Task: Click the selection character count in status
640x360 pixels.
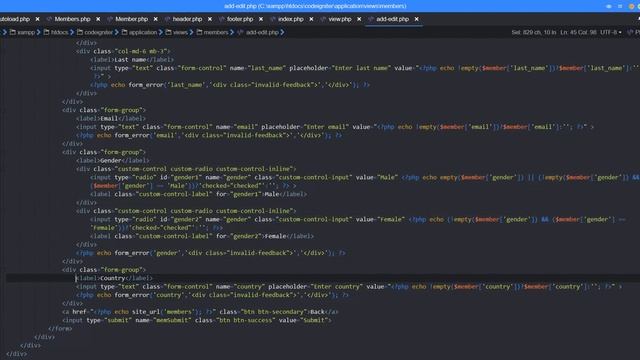Action: (533, 32)
